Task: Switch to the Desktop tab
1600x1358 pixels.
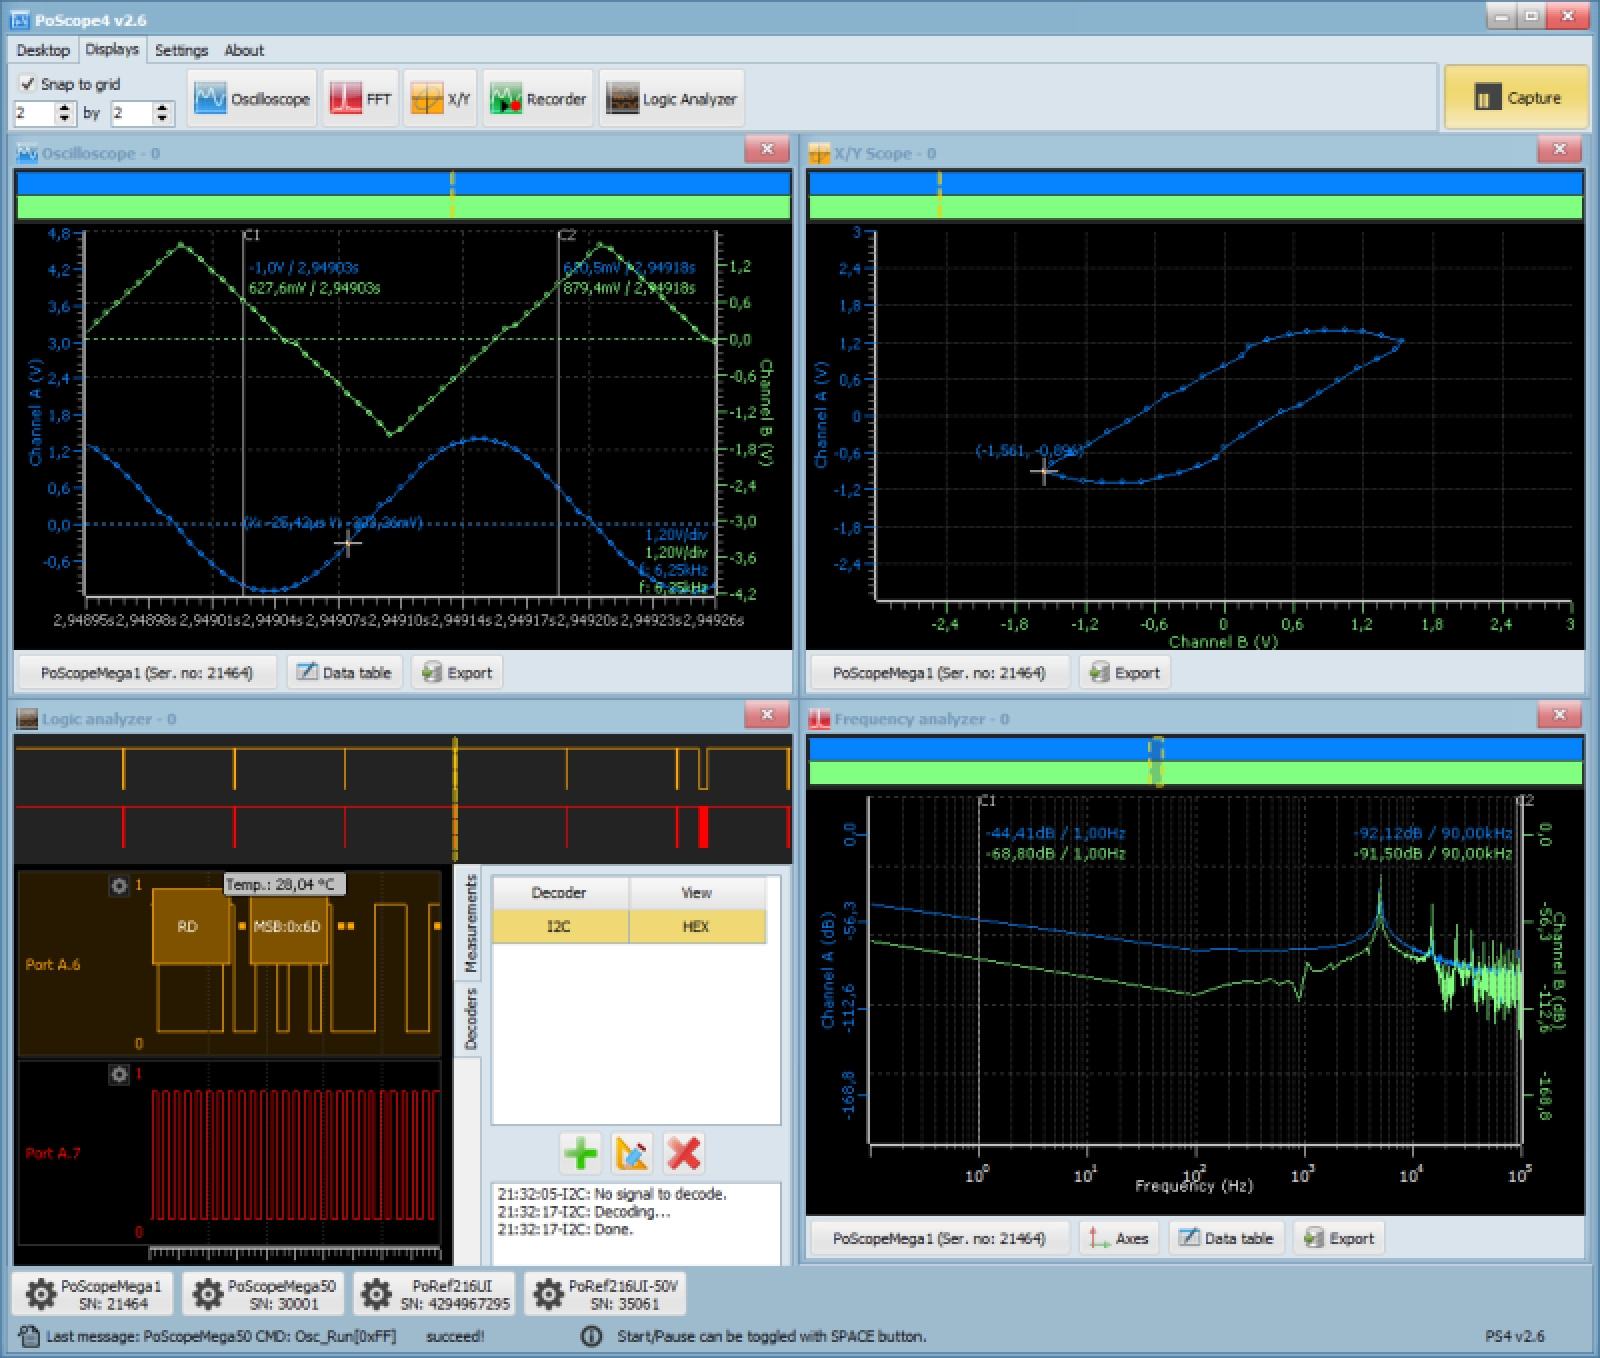Action: coord(43,50)
